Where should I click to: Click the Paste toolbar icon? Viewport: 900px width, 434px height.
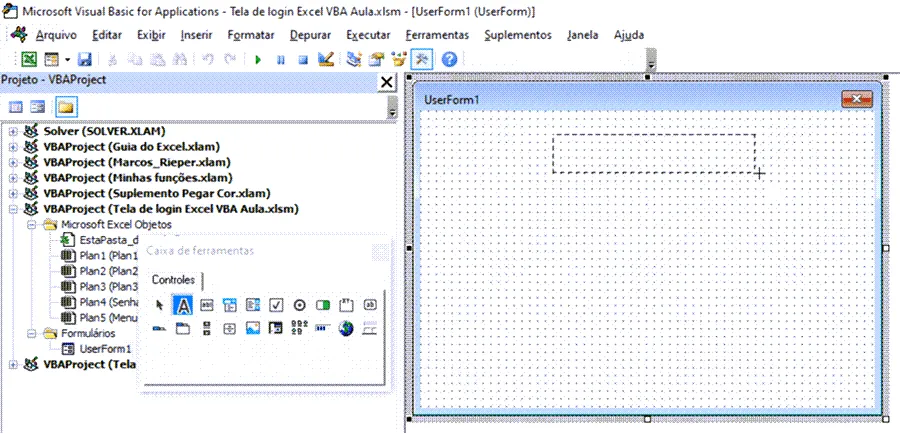pos(158,59)
